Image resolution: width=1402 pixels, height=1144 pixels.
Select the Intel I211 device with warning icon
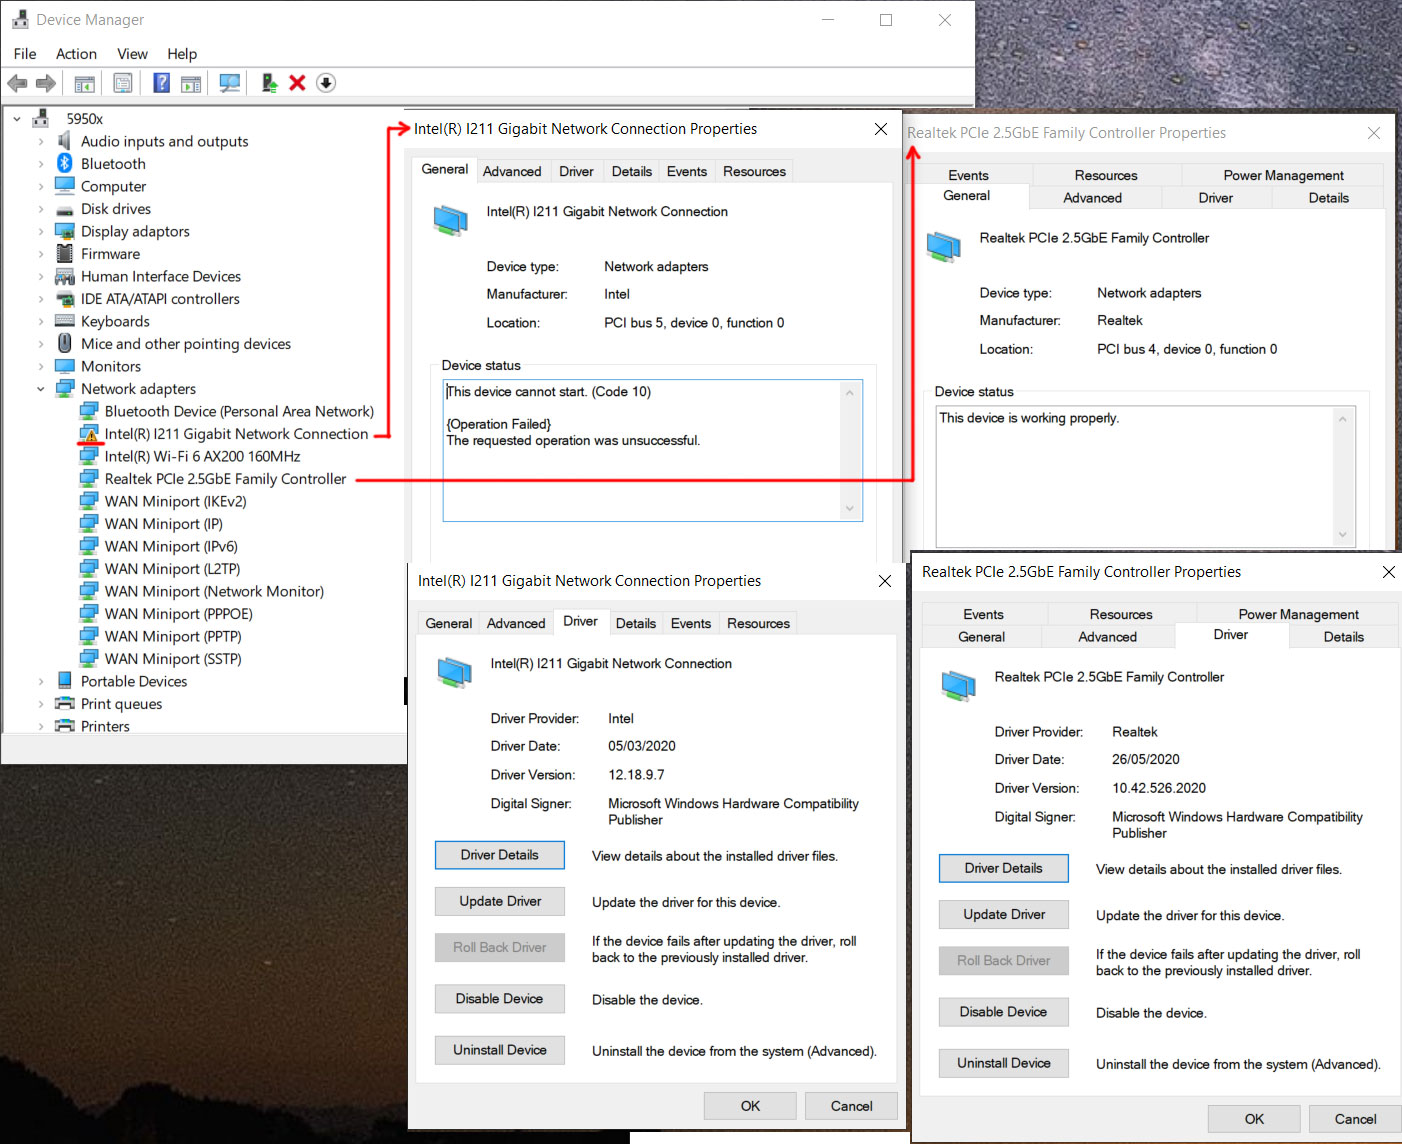click(236, 434)
